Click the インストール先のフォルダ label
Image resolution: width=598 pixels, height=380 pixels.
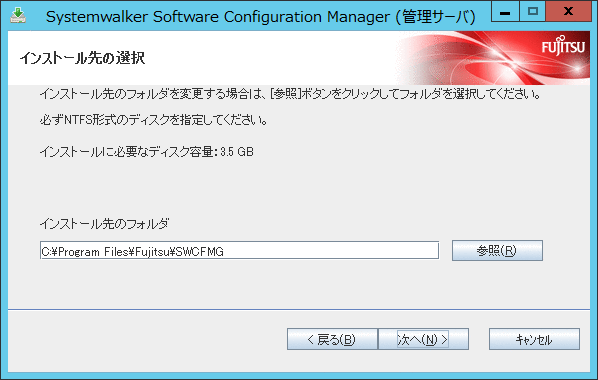tap(104, 224)
